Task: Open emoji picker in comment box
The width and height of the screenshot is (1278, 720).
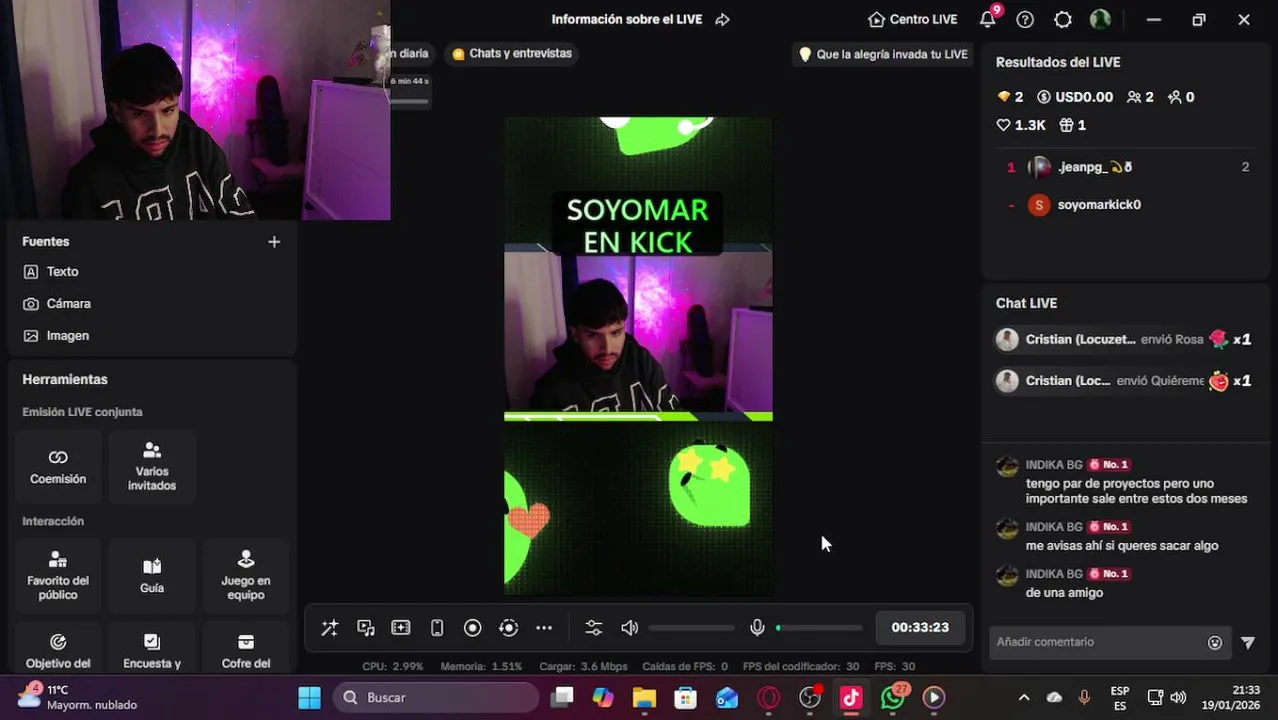Action: click(1215, 643)
